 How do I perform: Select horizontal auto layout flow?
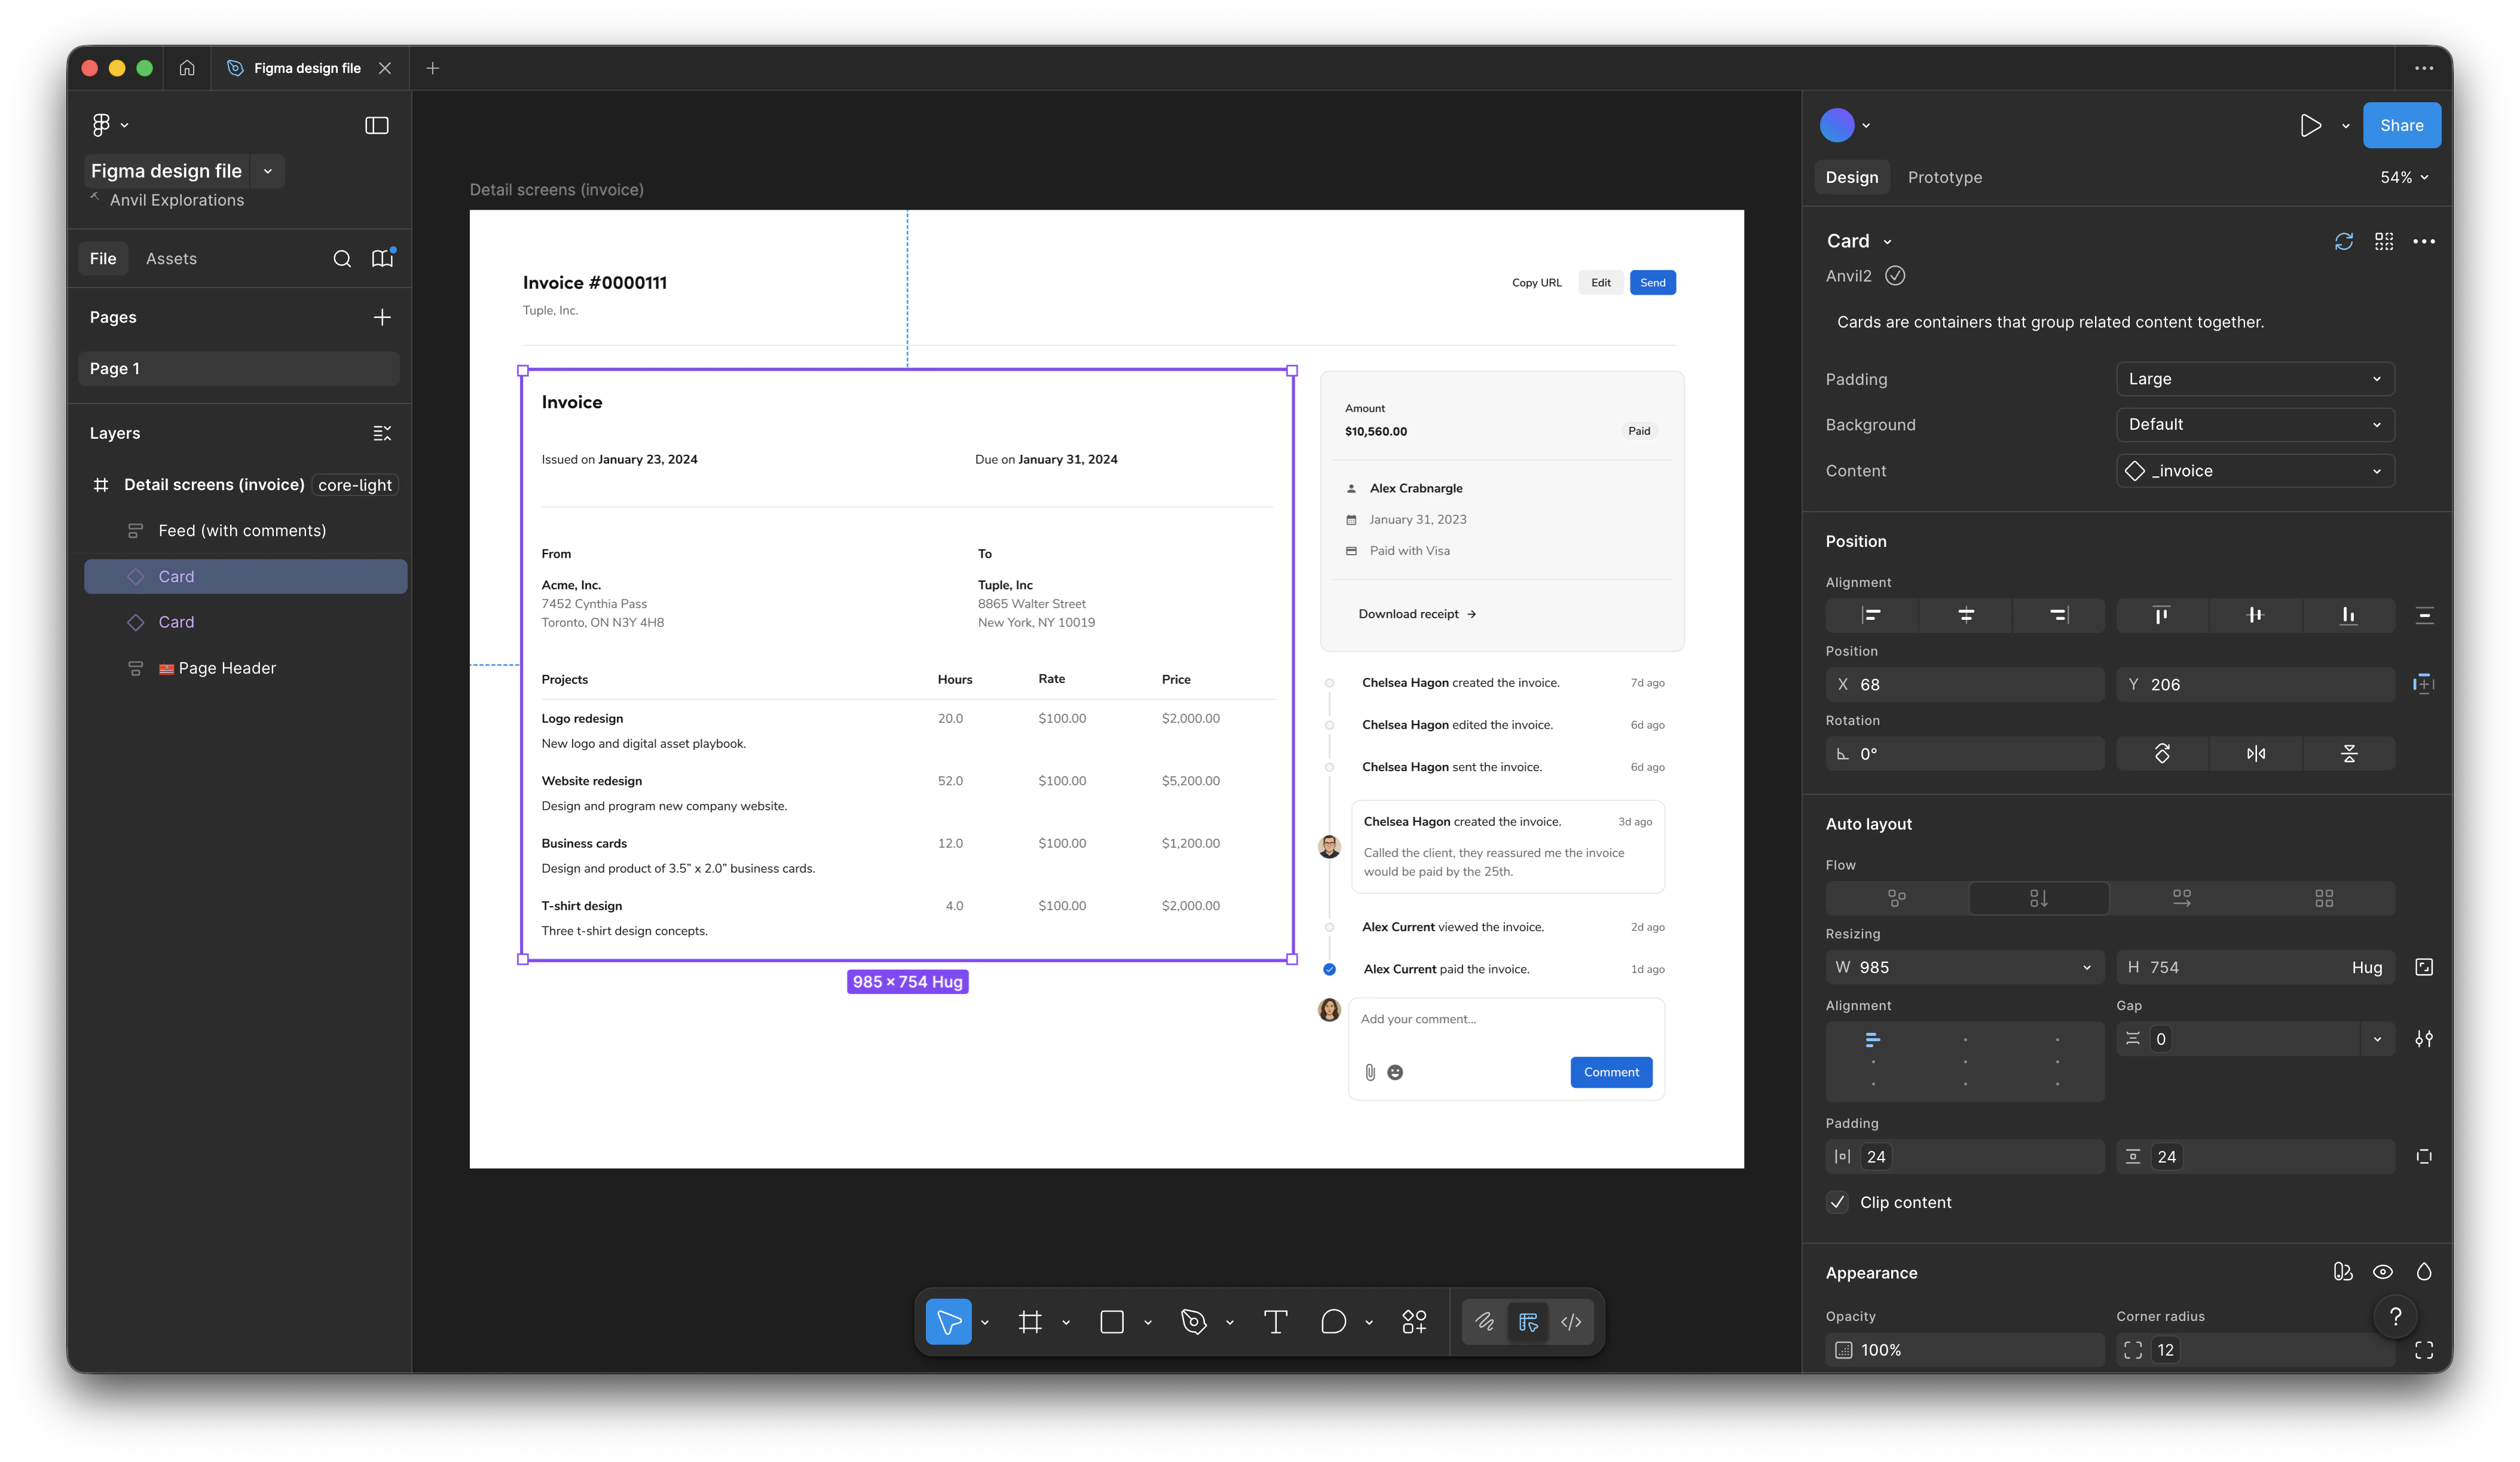coord(2182,898)
